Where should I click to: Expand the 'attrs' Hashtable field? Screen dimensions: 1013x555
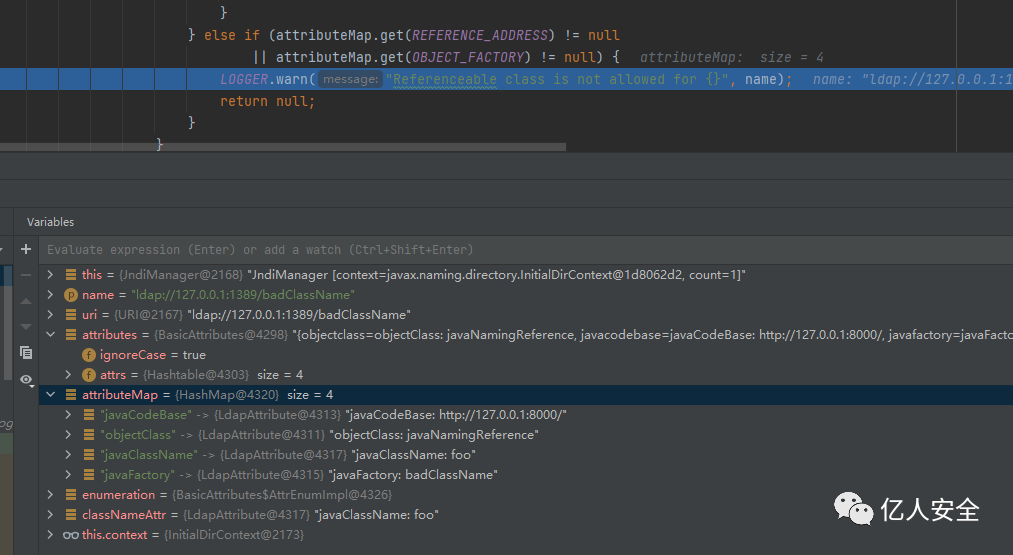tap(68, 375)
